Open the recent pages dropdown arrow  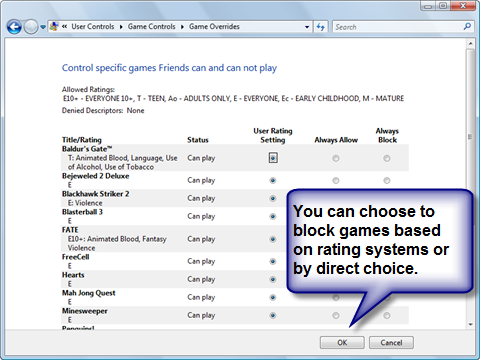coord(43,27)
